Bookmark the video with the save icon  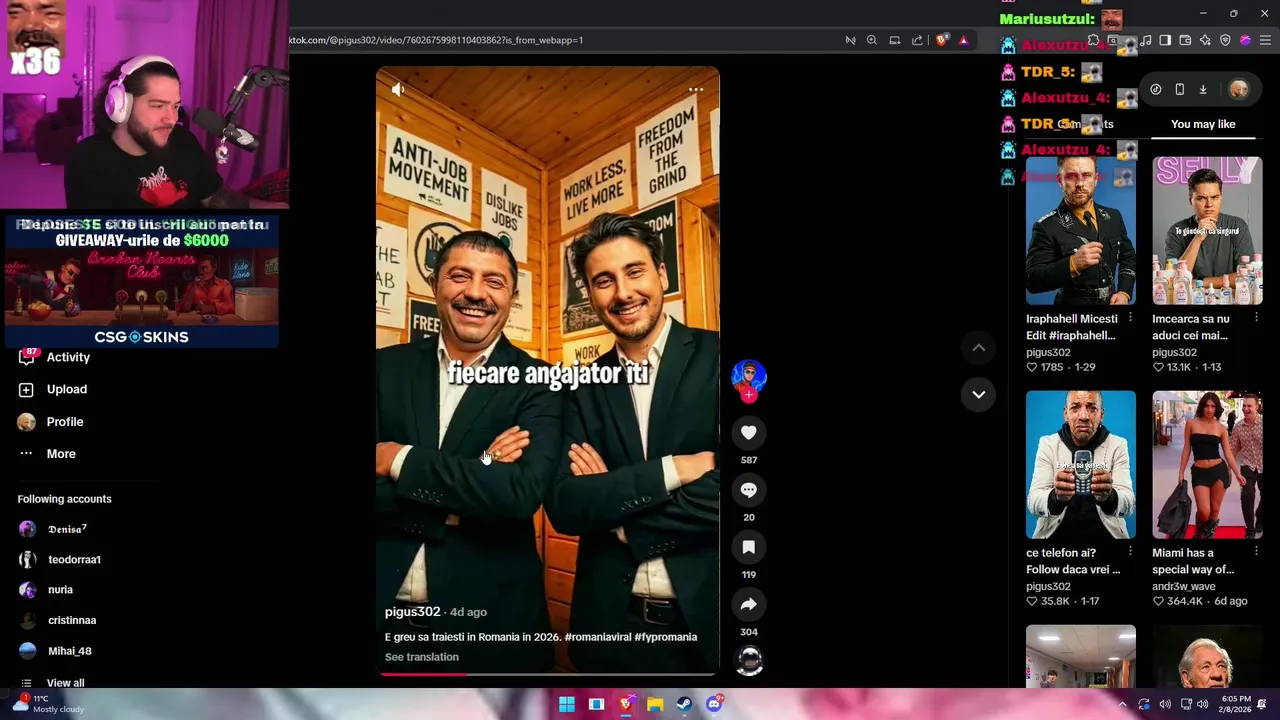[x=749, y=547]
